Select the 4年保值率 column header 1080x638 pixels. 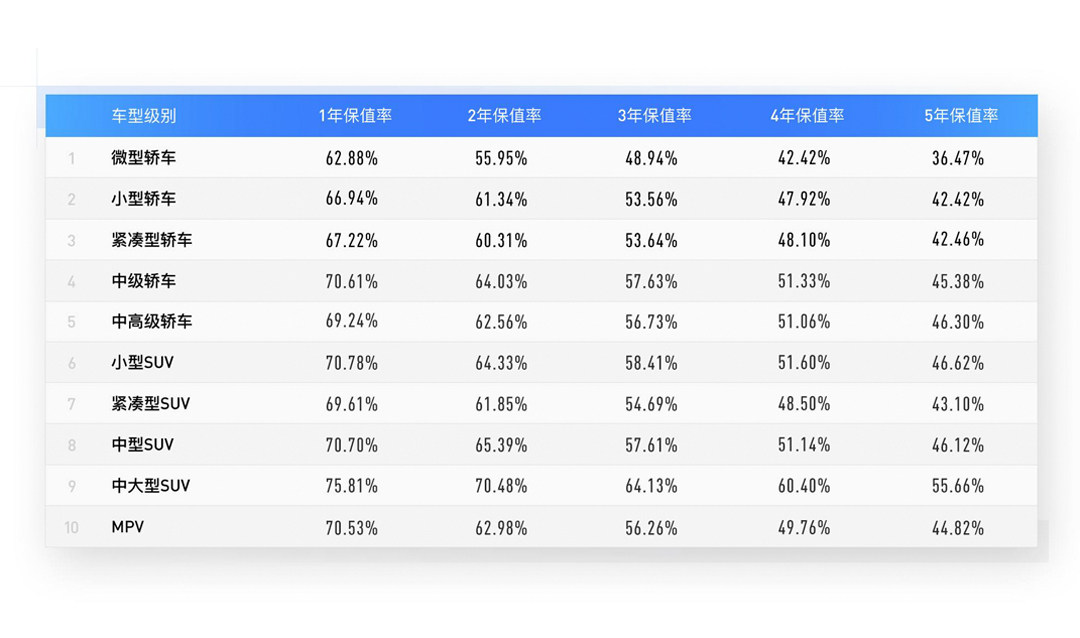[x=806, y=116]
